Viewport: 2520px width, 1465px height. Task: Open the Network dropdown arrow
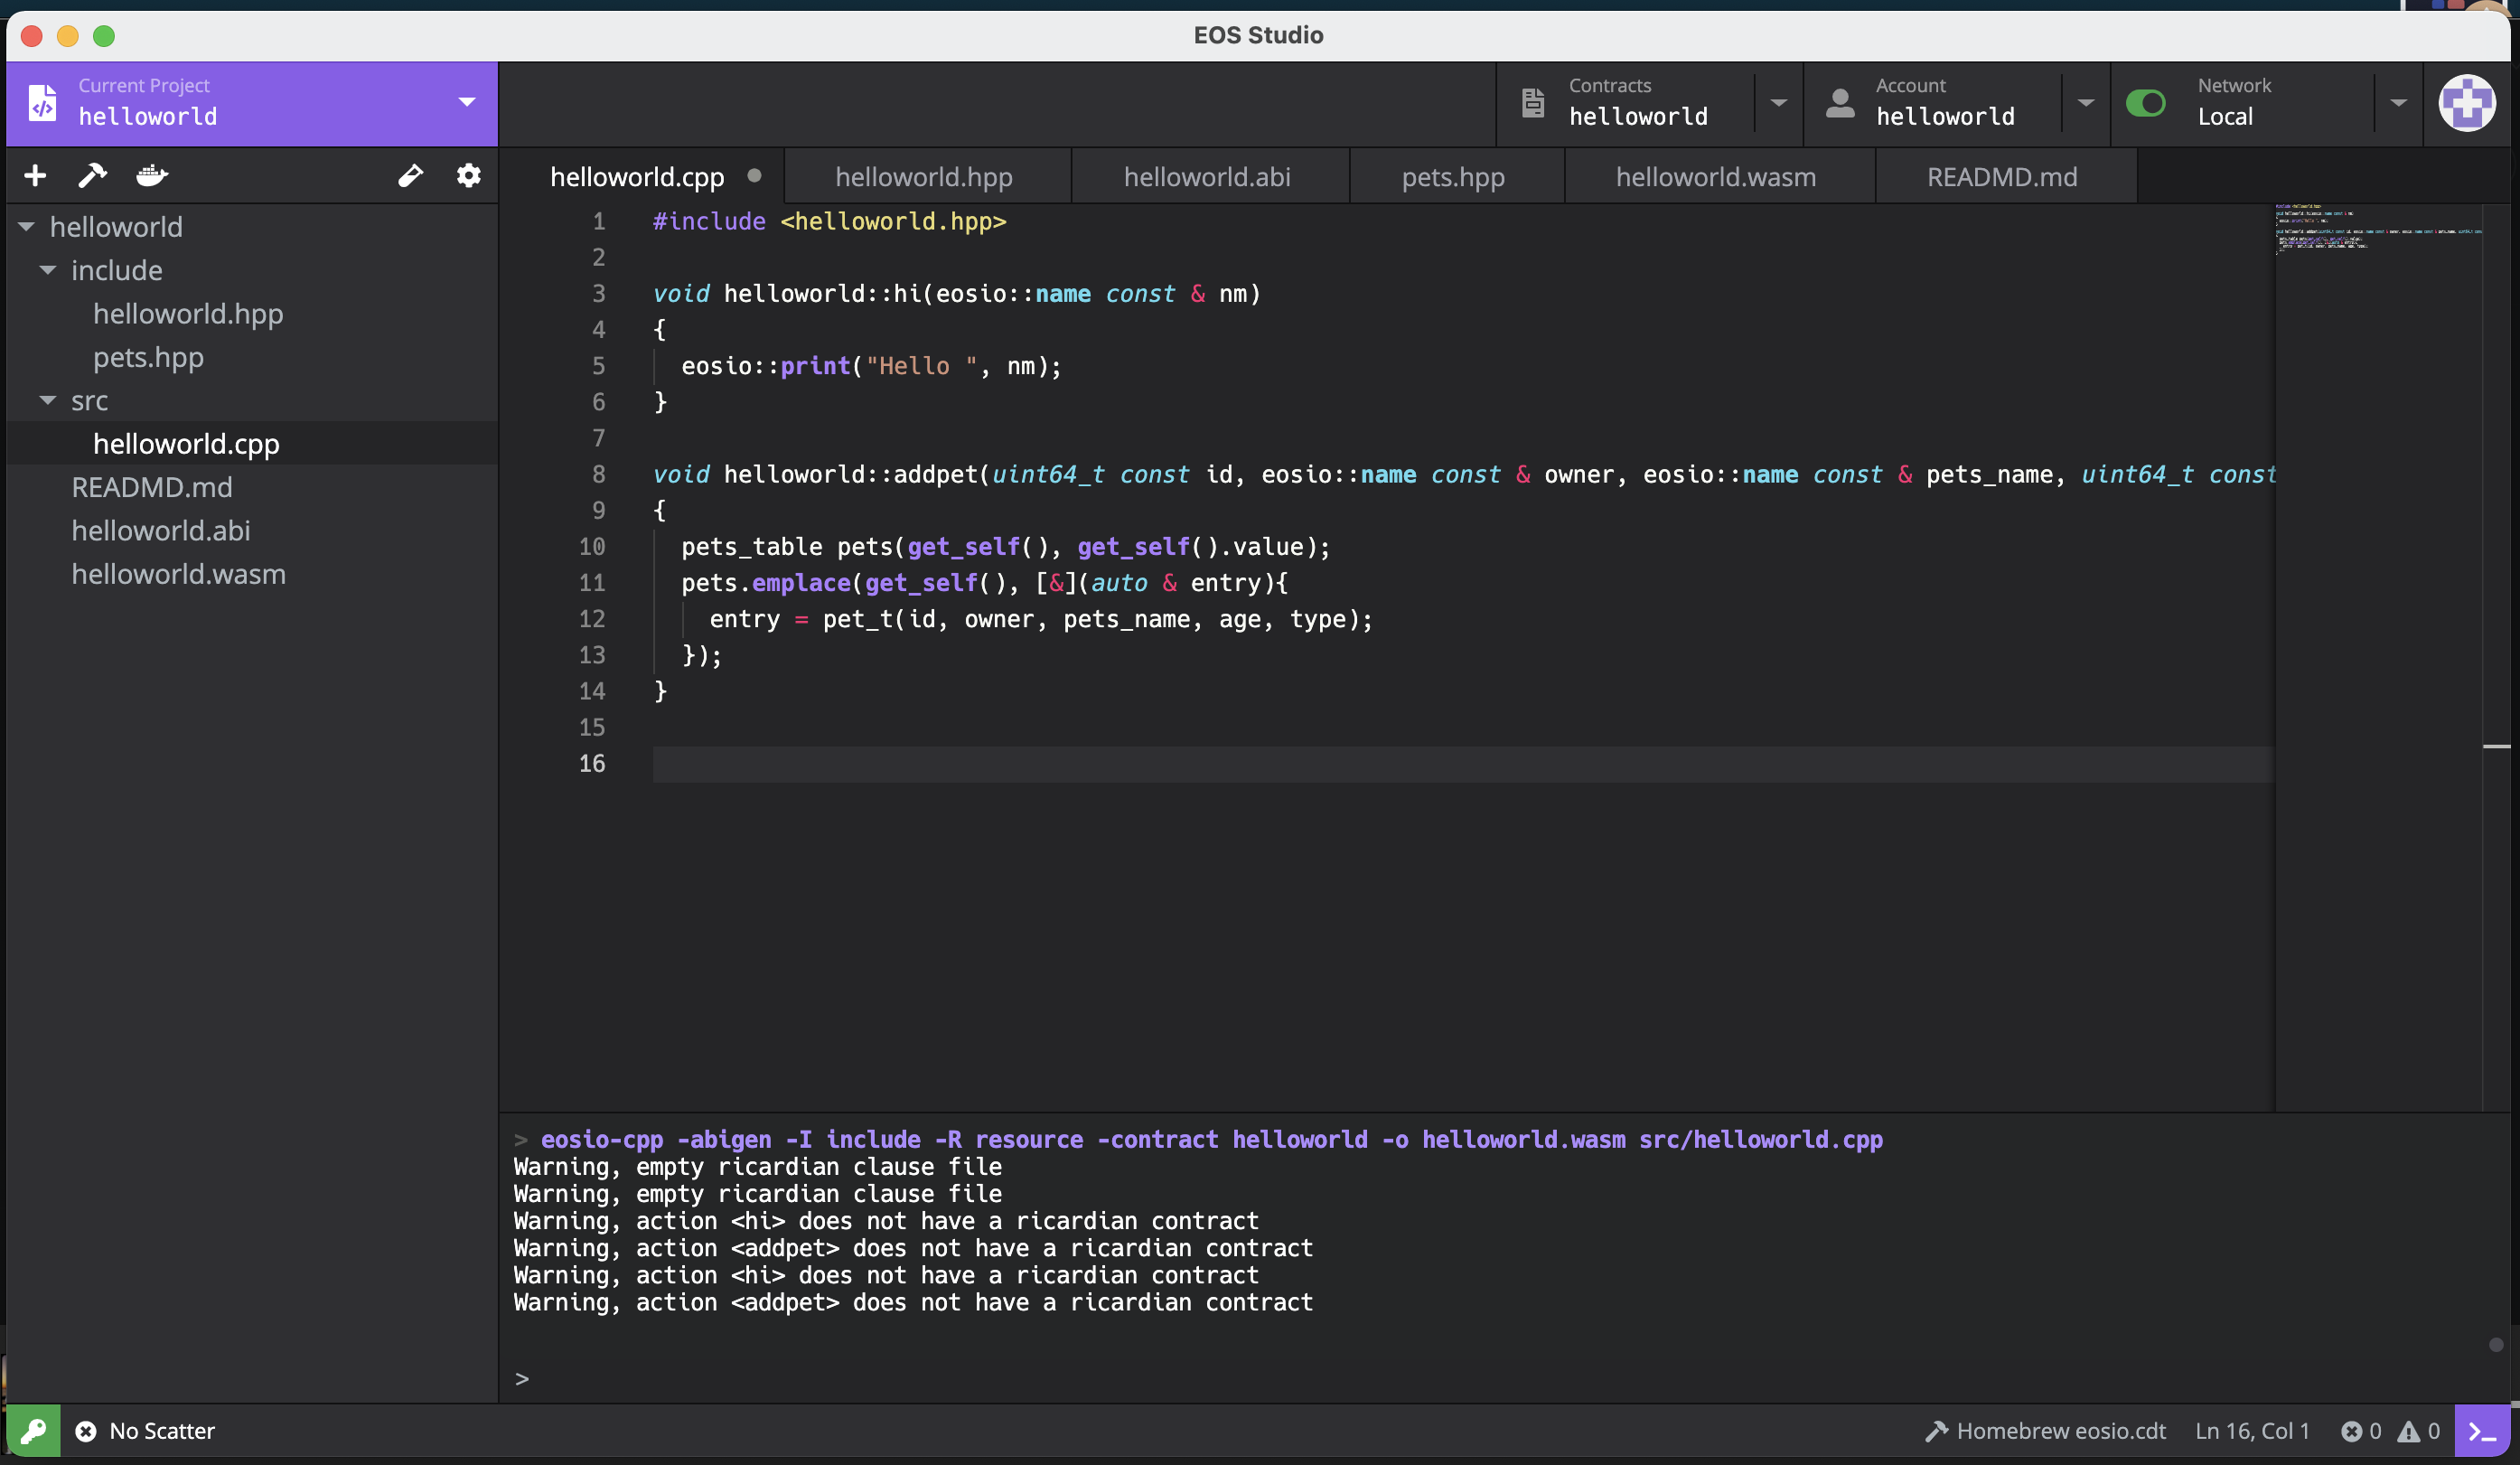pyautogui.click(x=2398, y=102)
